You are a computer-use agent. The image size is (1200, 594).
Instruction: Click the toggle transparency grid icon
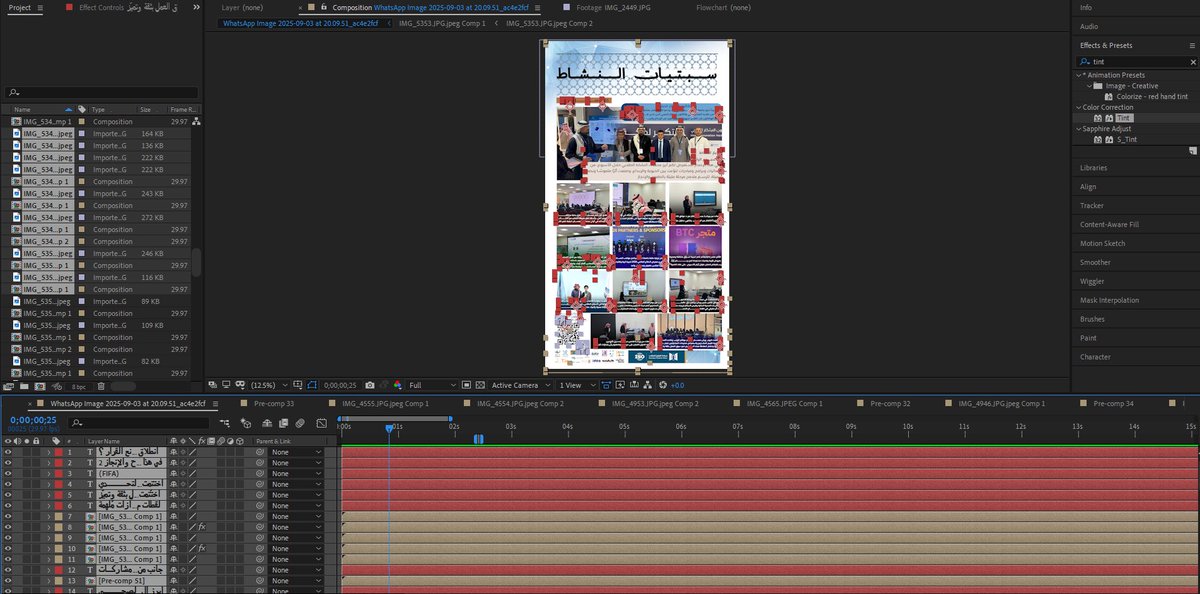click(x=480, y=385)
